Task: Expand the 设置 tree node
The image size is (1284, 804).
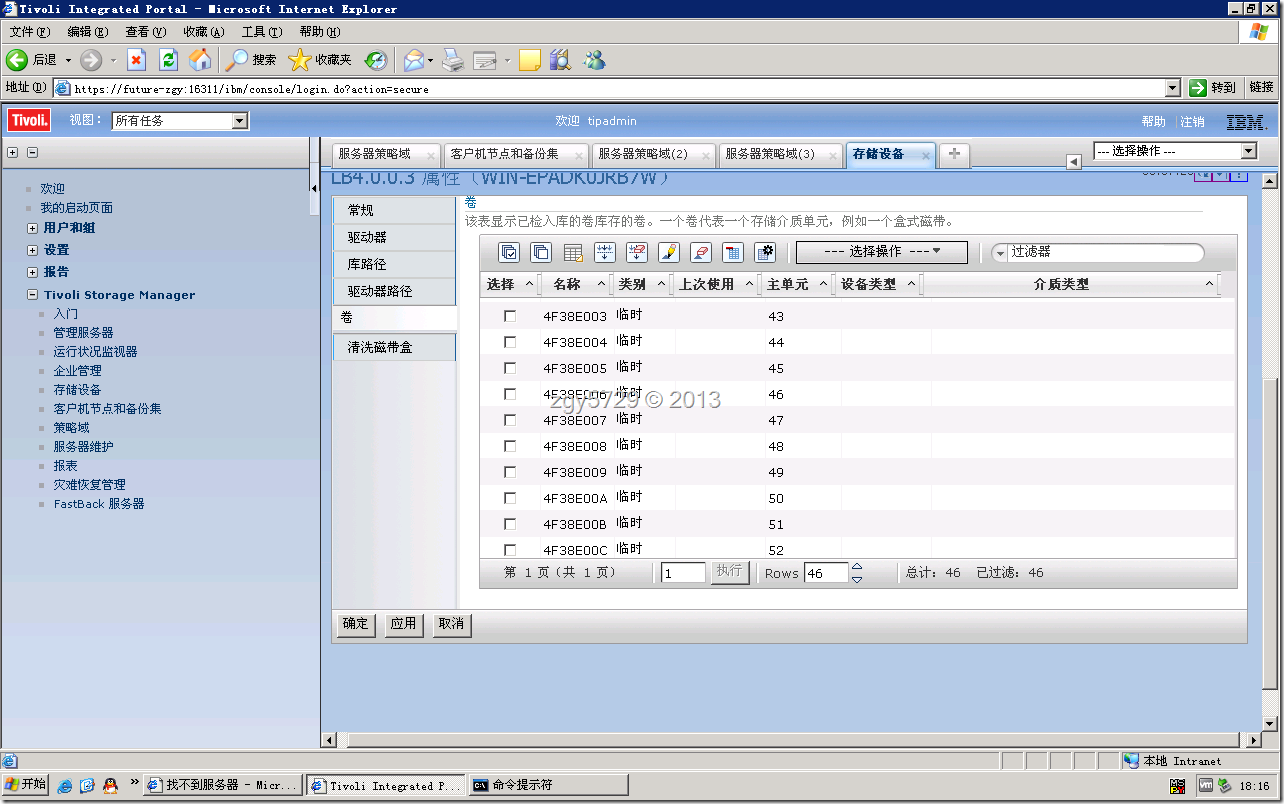Action: coord(33,250)
